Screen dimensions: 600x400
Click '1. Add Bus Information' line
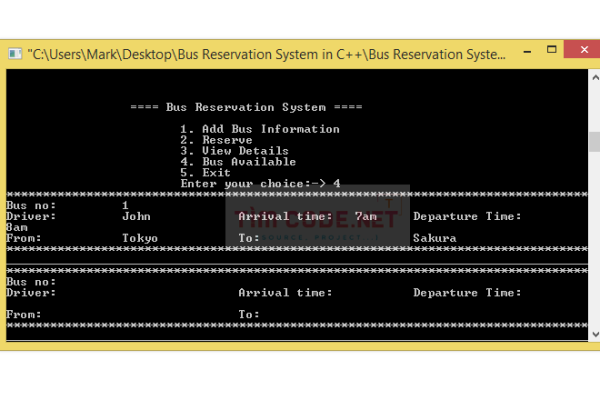(x=260, y=129)
